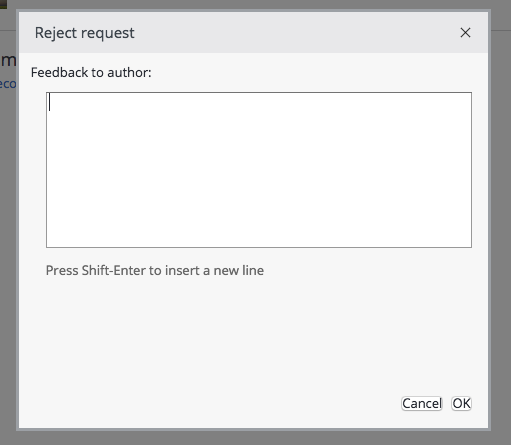Click the 'Feedback to author:' label
This screenshot has width=511, height=445.
(91, 72)
